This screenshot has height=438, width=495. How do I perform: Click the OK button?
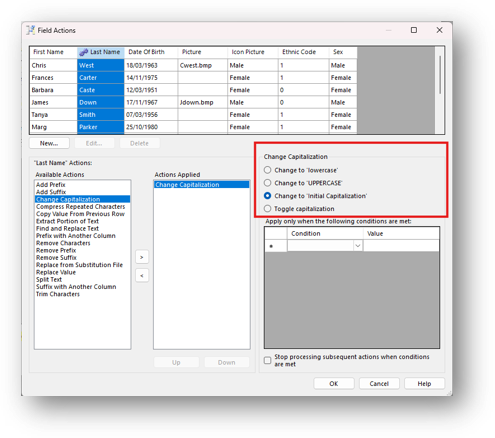click(x=334, y=384)
